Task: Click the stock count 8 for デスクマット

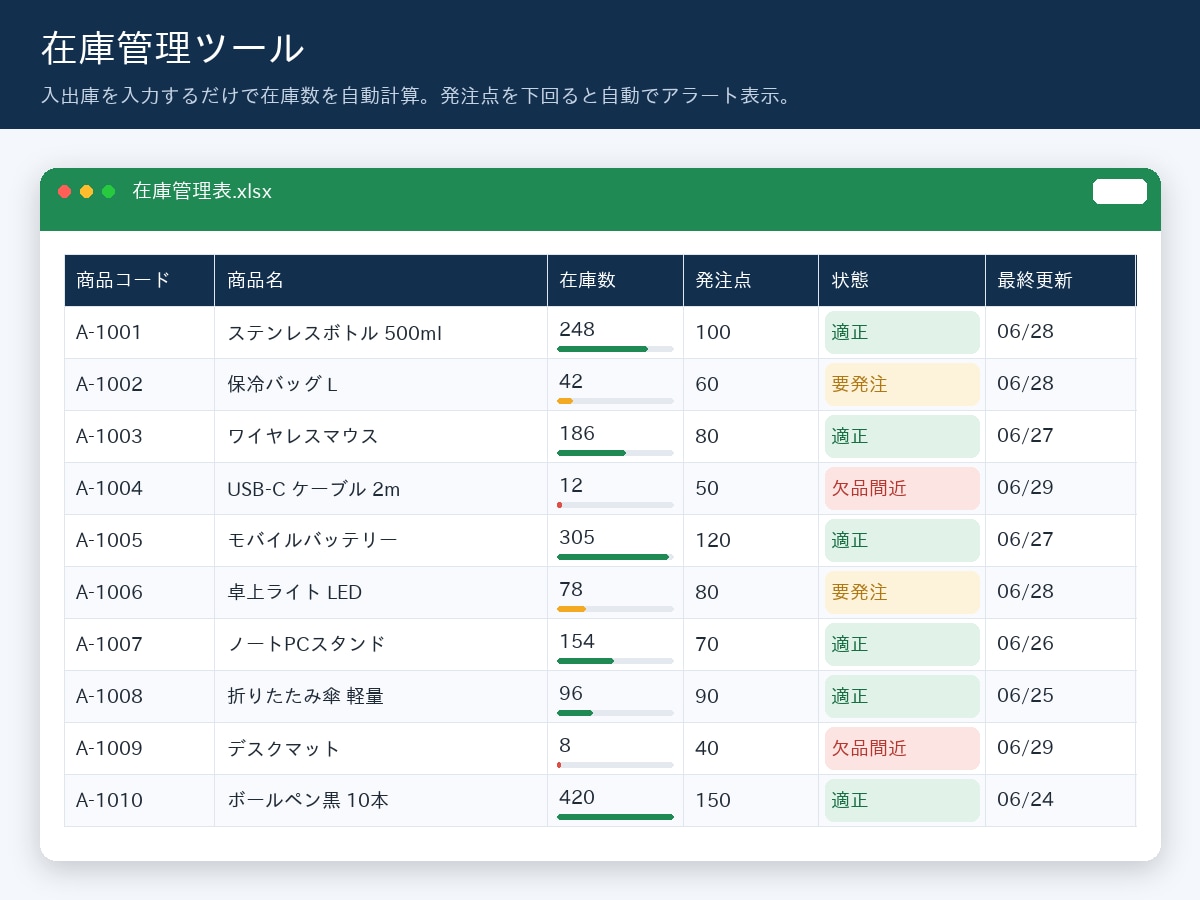Action: 565,745
